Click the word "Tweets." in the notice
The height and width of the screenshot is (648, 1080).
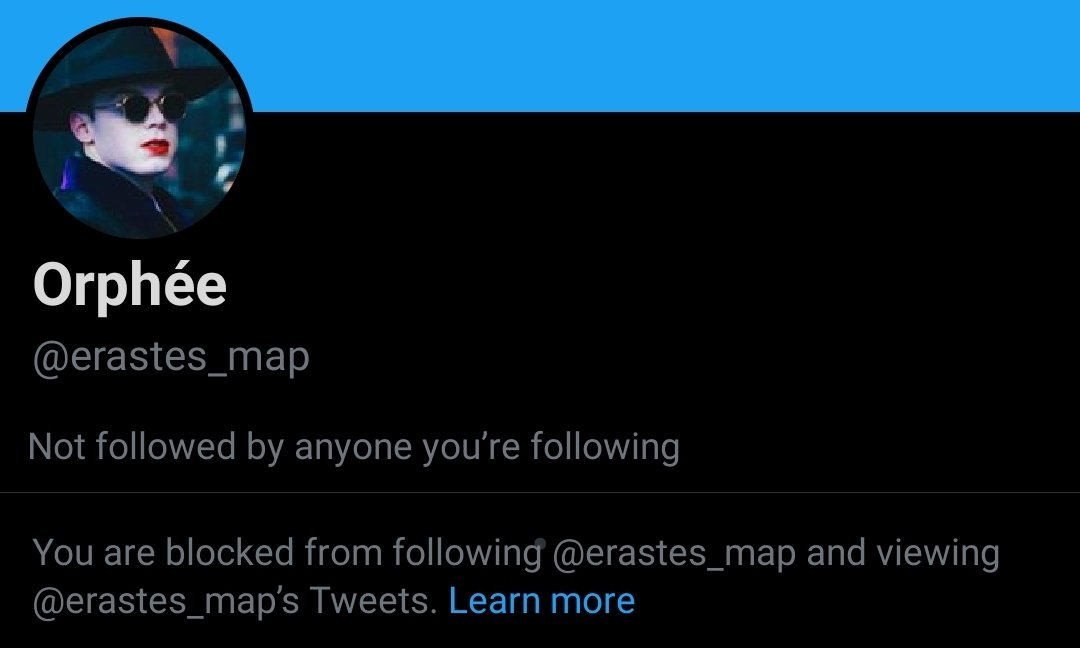click(373, 600)
